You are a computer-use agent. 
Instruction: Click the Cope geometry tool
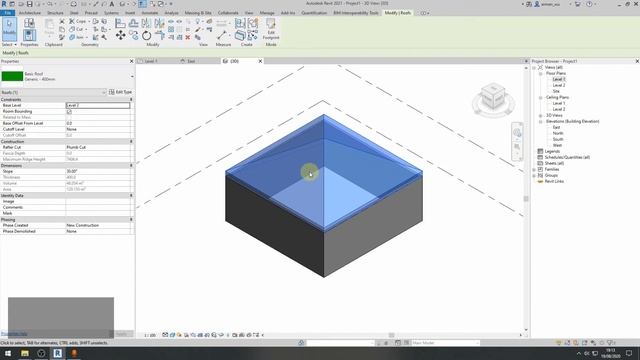click(x=78, y=21)
